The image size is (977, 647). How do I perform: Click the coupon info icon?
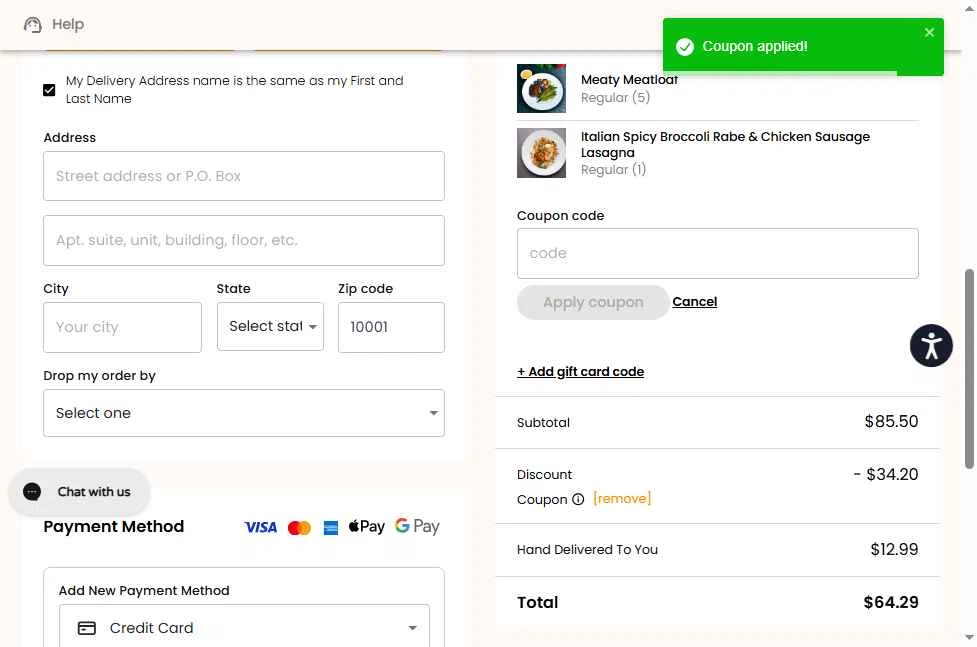578,499
